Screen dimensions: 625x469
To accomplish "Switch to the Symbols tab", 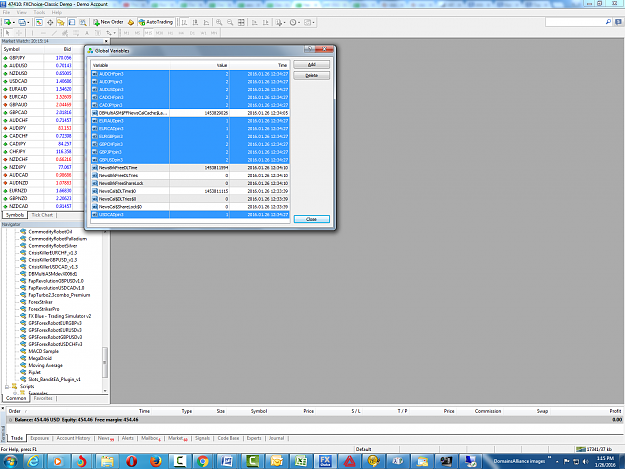I will point(15,215).
